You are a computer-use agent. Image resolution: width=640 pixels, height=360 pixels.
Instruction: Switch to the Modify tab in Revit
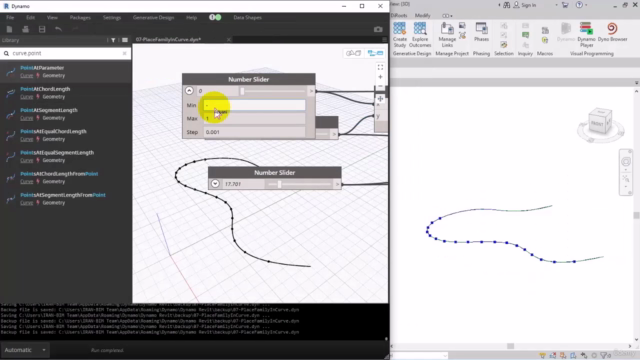[422, 16]
